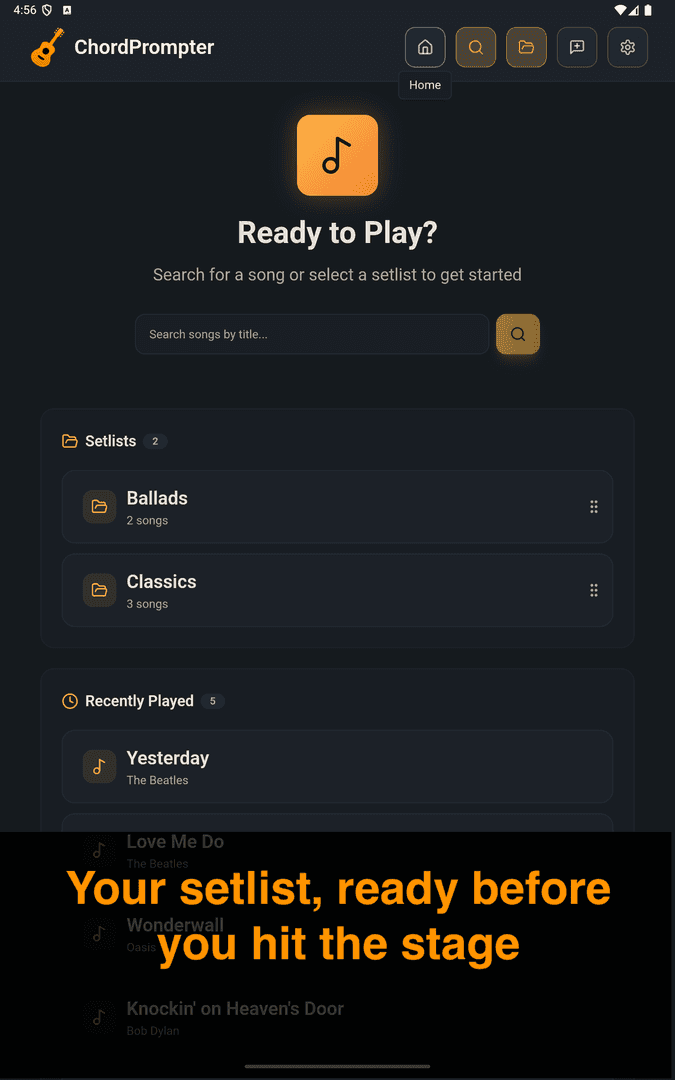
Task: Open settings via the gear icon
Action: tap(627, 47)
